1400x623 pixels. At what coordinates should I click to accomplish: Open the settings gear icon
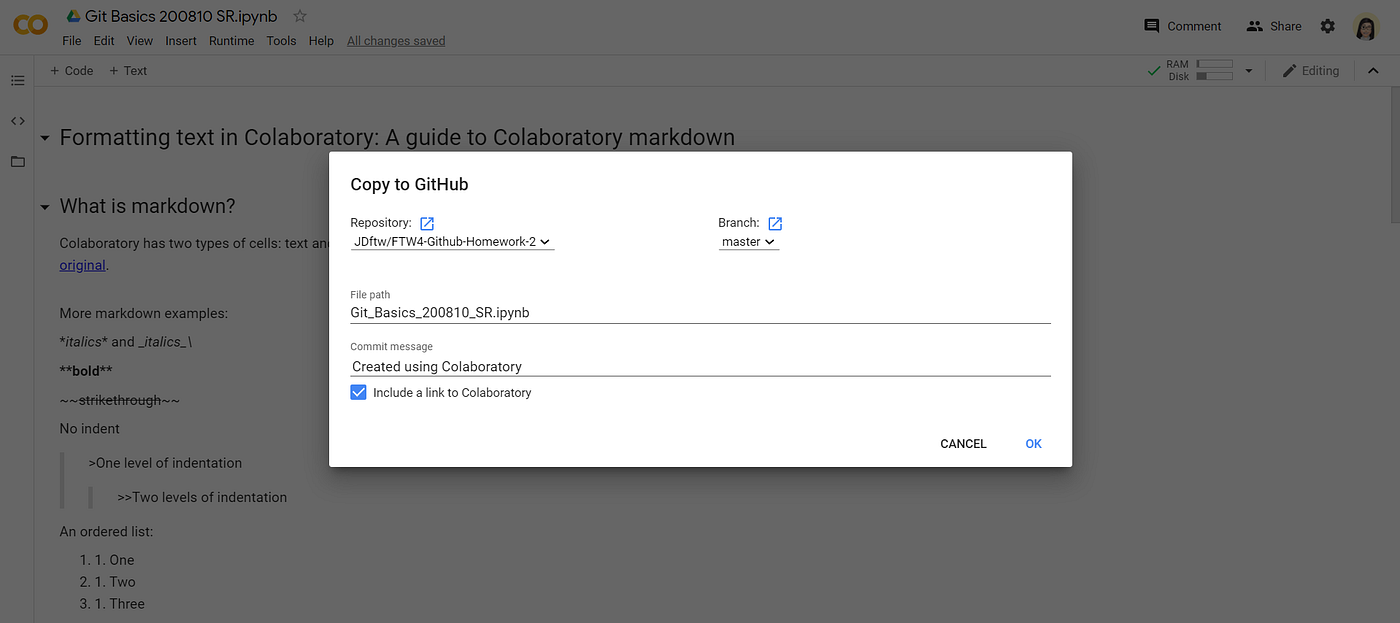(x=1327, y=26)
